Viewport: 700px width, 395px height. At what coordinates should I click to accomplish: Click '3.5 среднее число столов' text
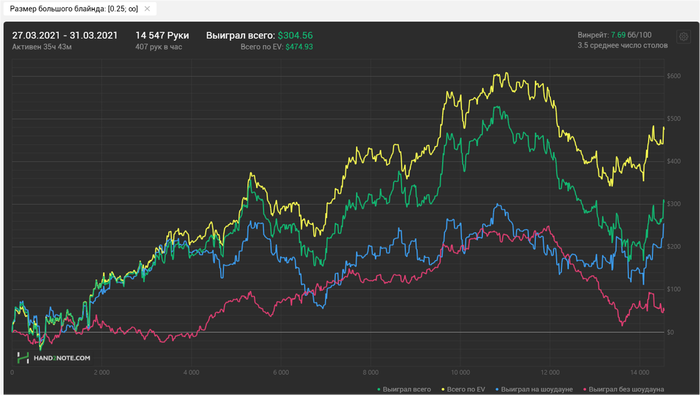tap(622, 45)
